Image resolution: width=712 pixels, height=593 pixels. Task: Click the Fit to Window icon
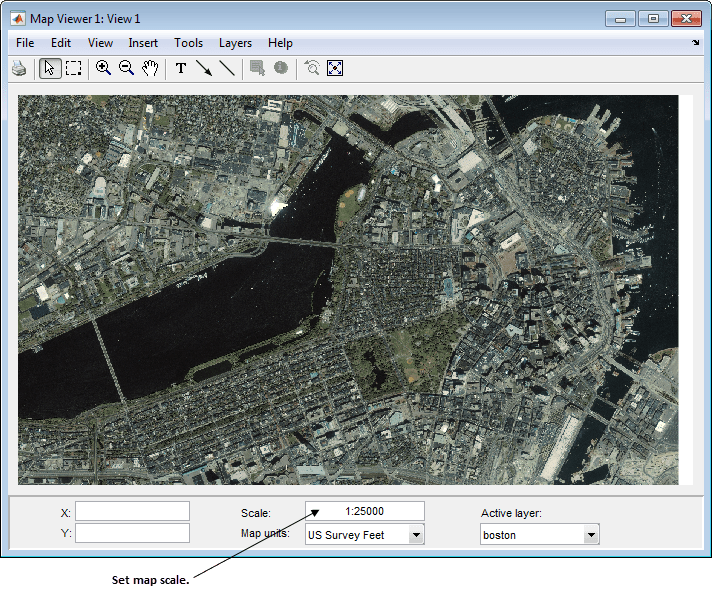335,68
